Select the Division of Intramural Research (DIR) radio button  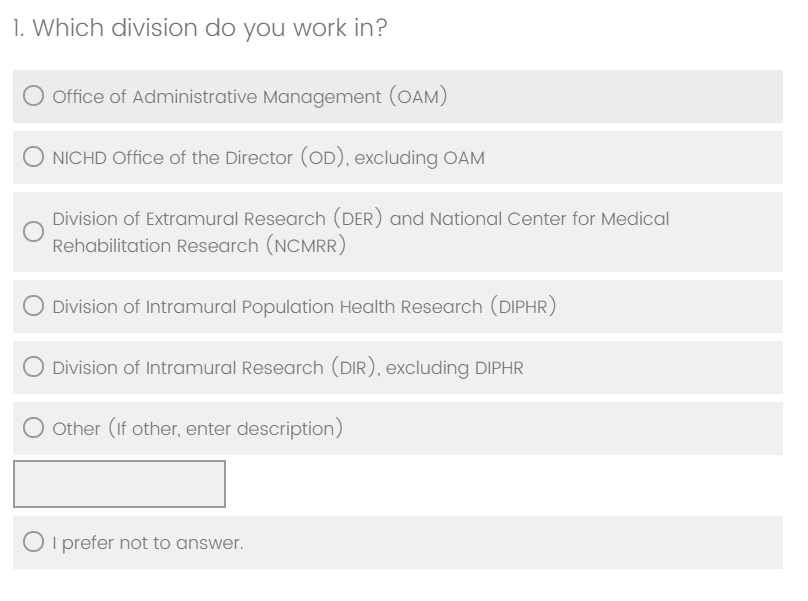click(x=34, y=368)
